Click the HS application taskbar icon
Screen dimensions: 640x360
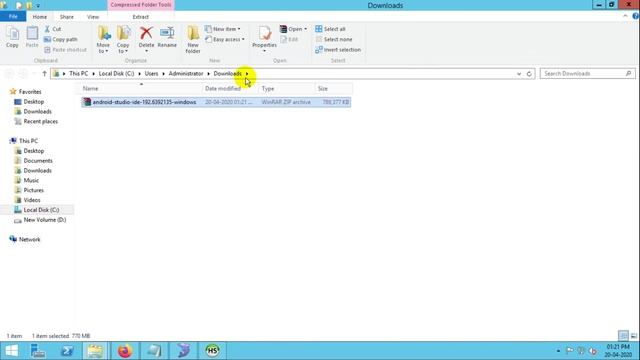click(212, 351)
